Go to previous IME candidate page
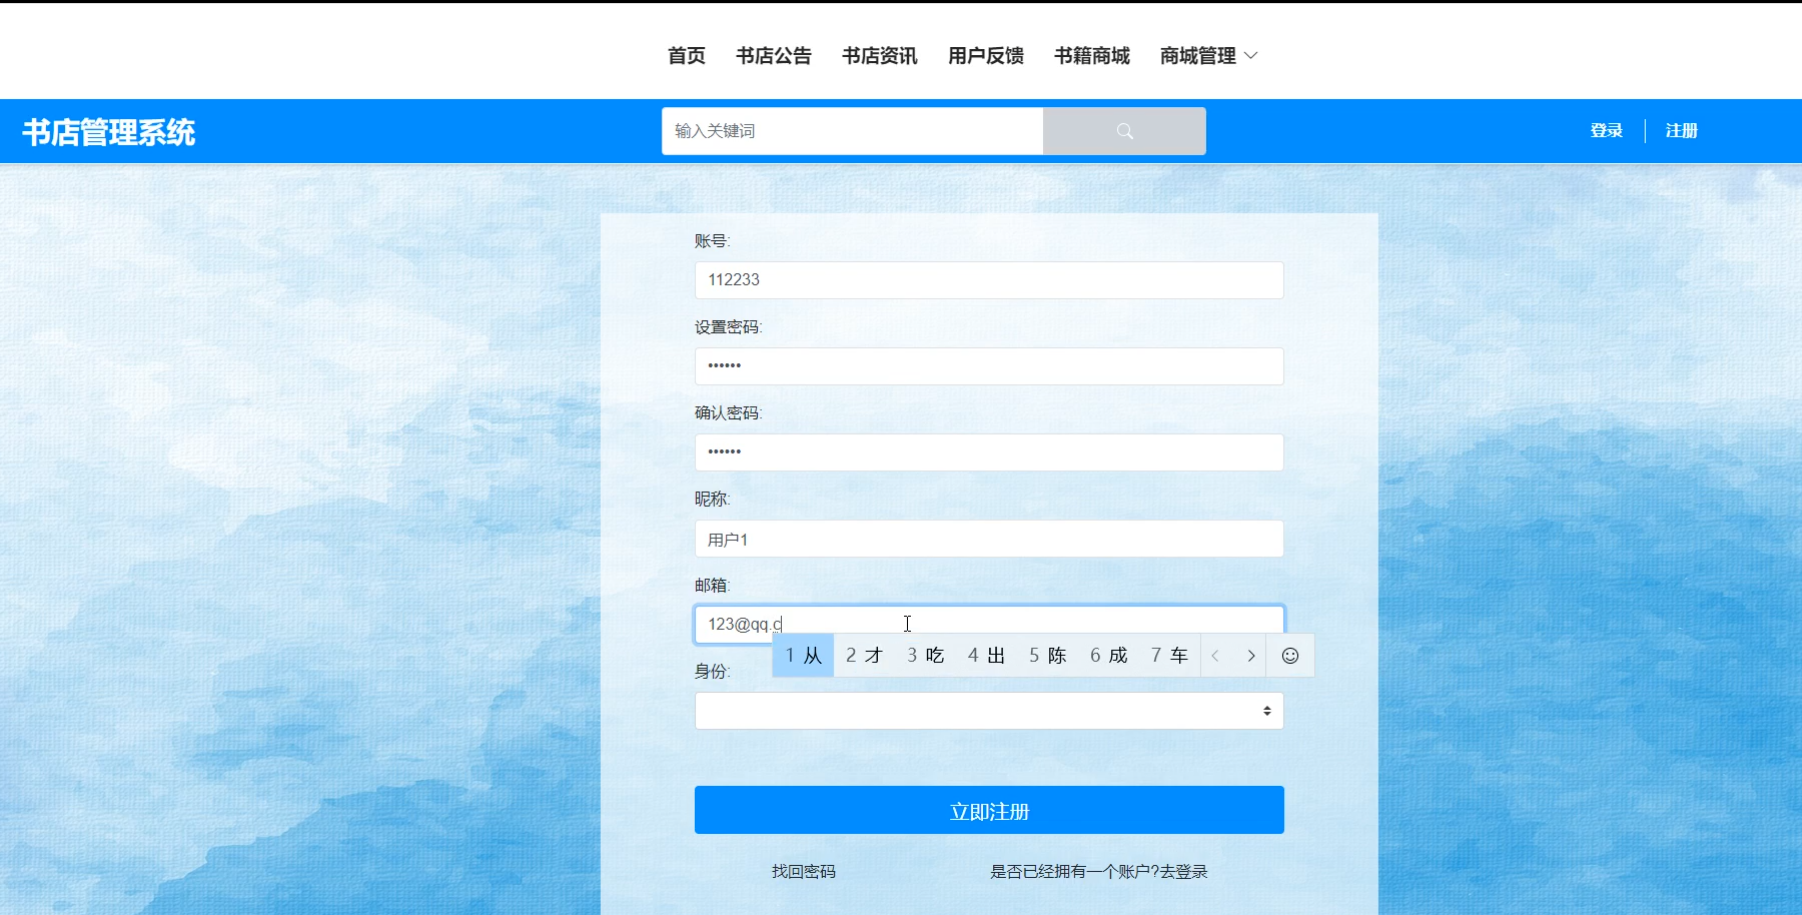The width and height of the screenshot is (1802, 915). tap(1216, 656)
